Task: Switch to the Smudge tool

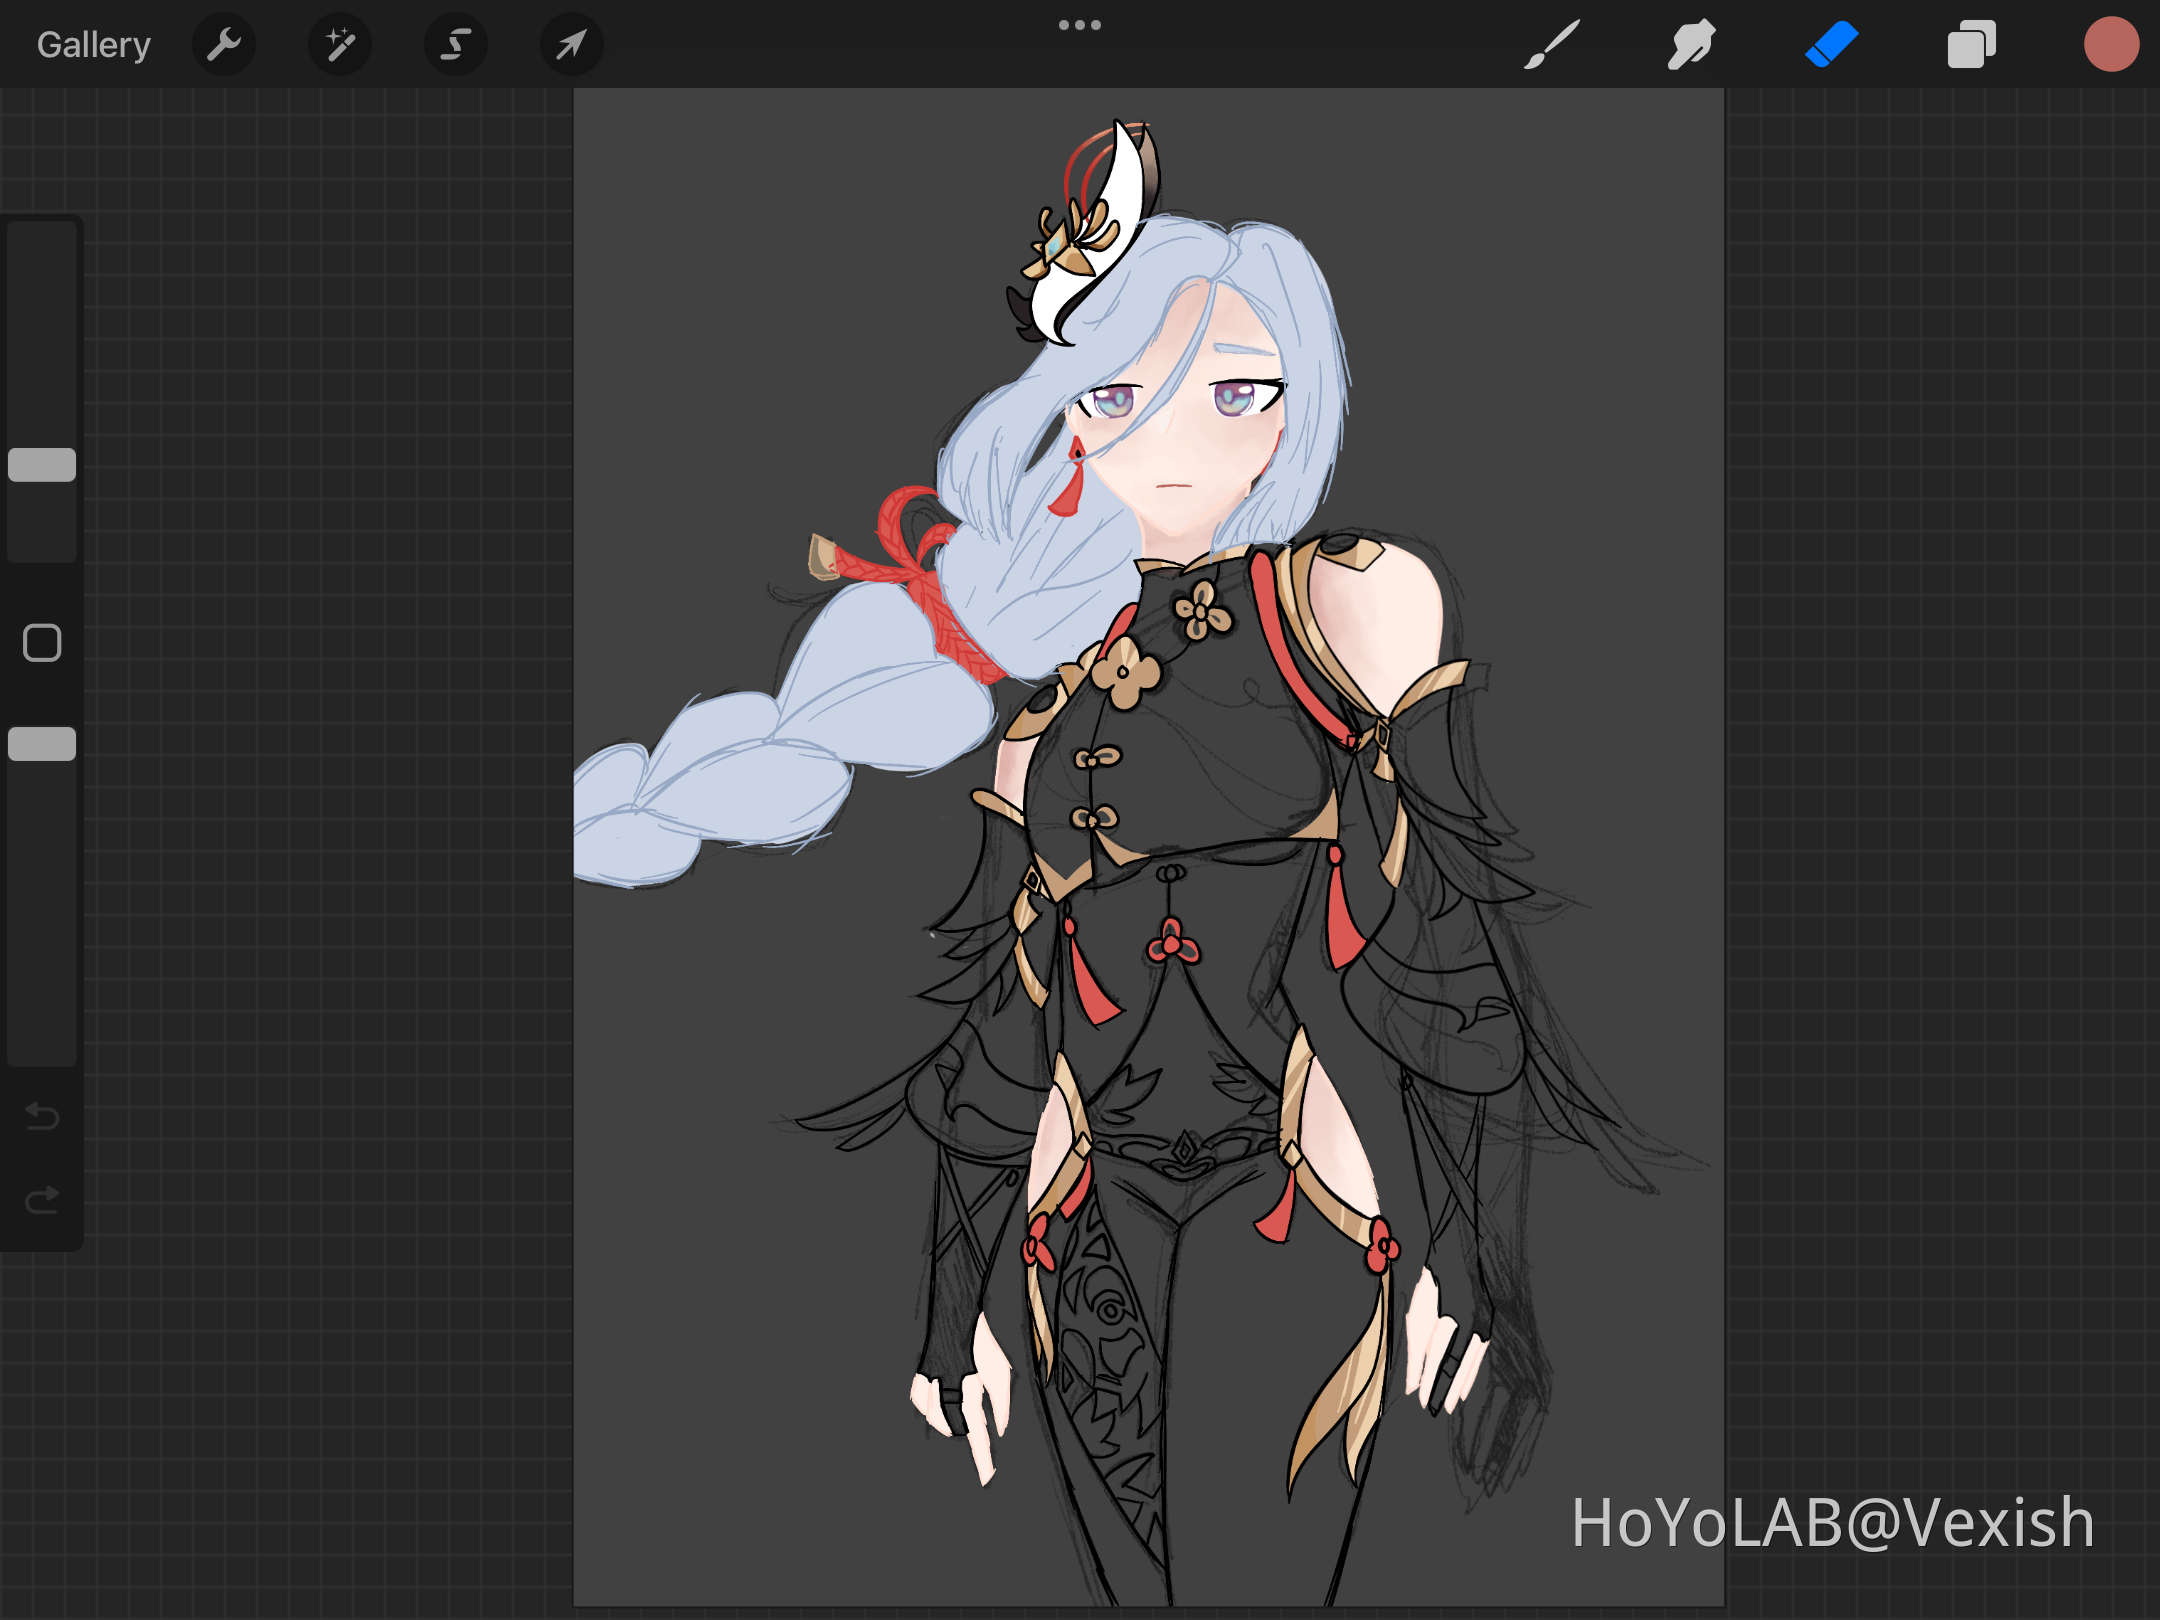Action: click(1691, 44)
